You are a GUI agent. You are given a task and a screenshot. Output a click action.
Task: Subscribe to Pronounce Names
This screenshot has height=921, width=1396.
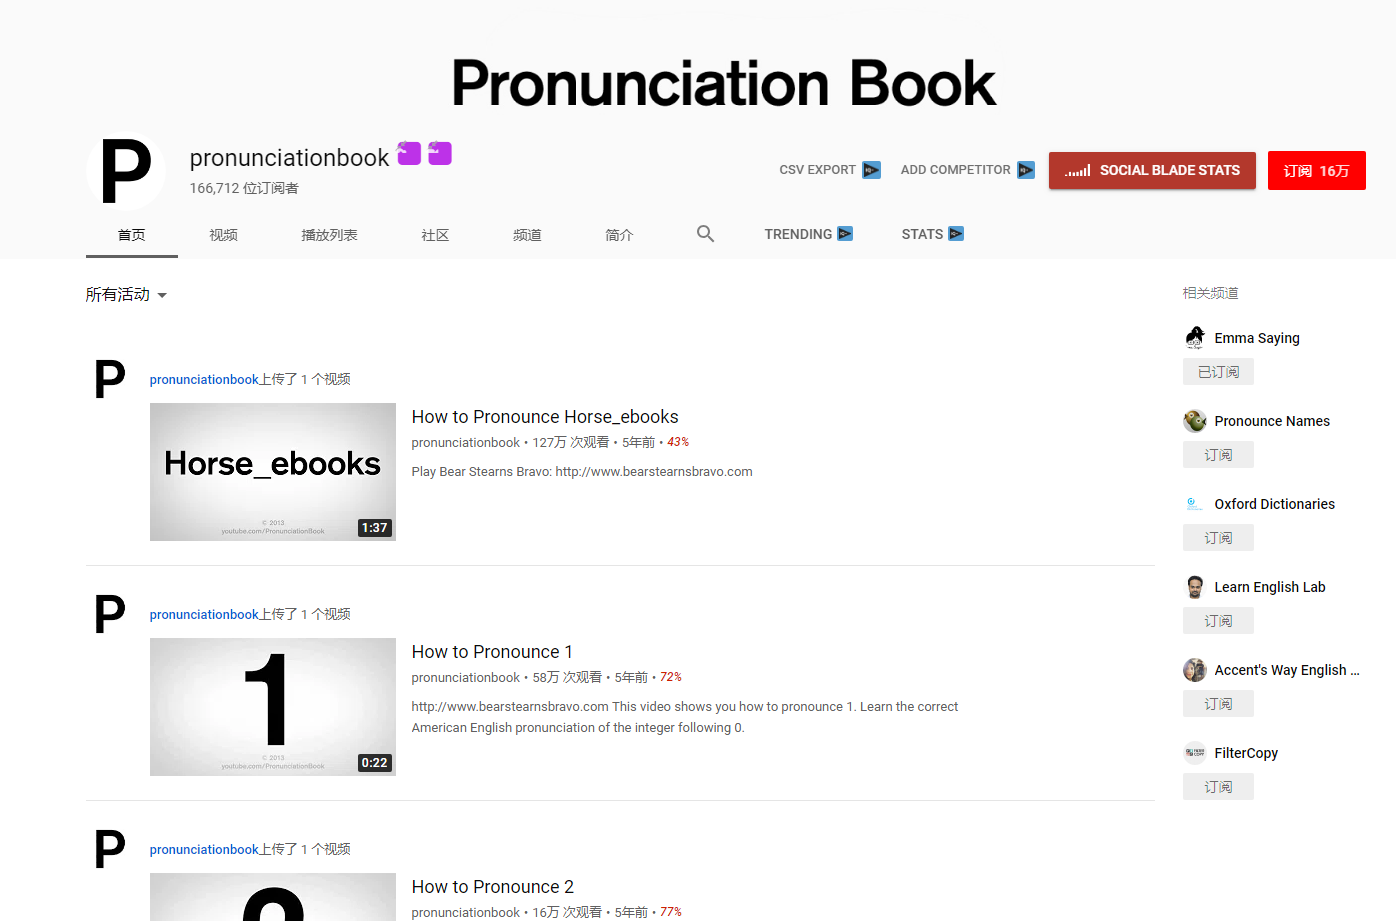(1218, 455)
